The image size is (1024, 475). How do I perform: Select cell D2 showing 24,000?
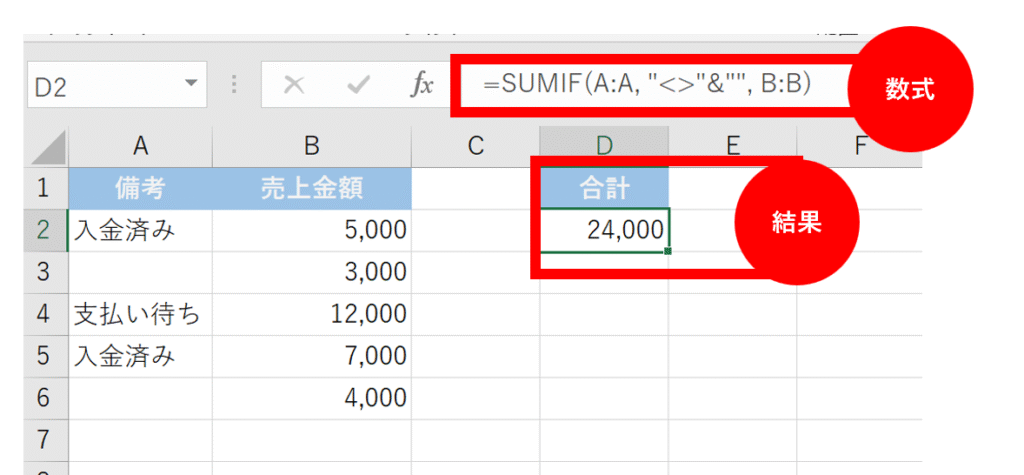pyautogui.click(x=604, y=231)
